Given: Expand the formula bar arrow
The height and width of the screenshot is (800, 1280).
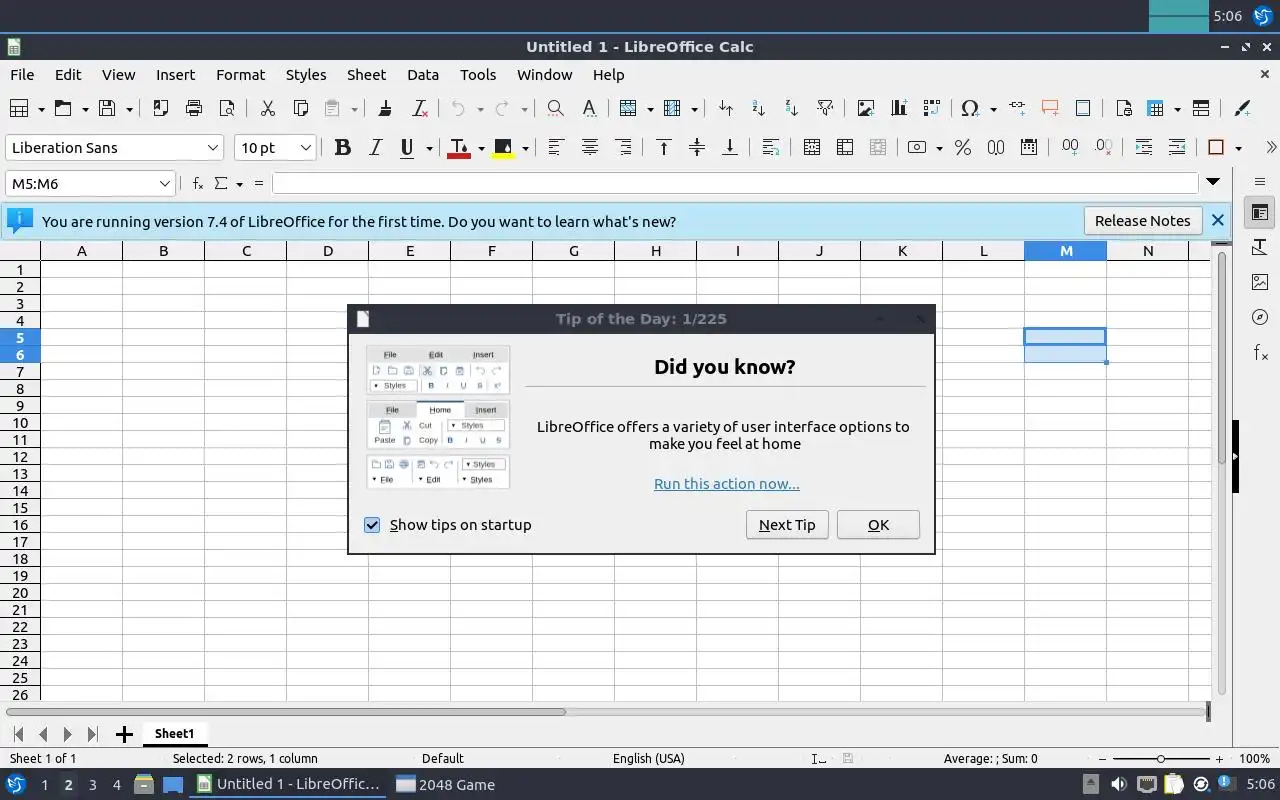Looking at the screenshot, I should pos(1213,182).
